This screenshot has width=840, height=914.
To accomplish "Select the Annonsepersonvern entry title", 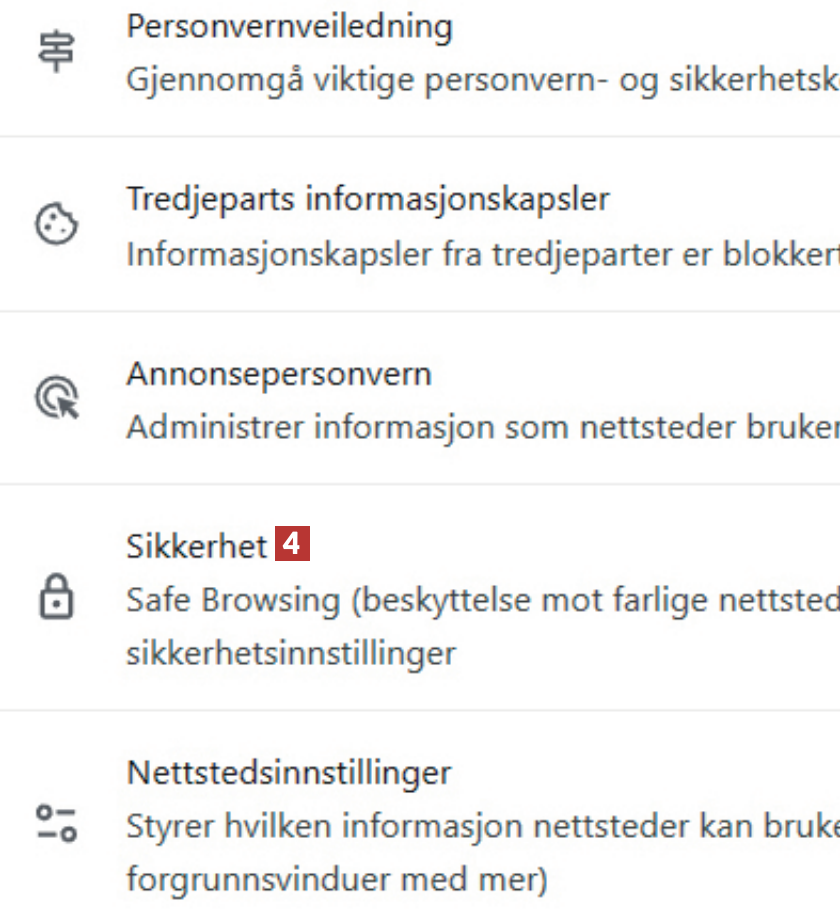I will [279, 374].
